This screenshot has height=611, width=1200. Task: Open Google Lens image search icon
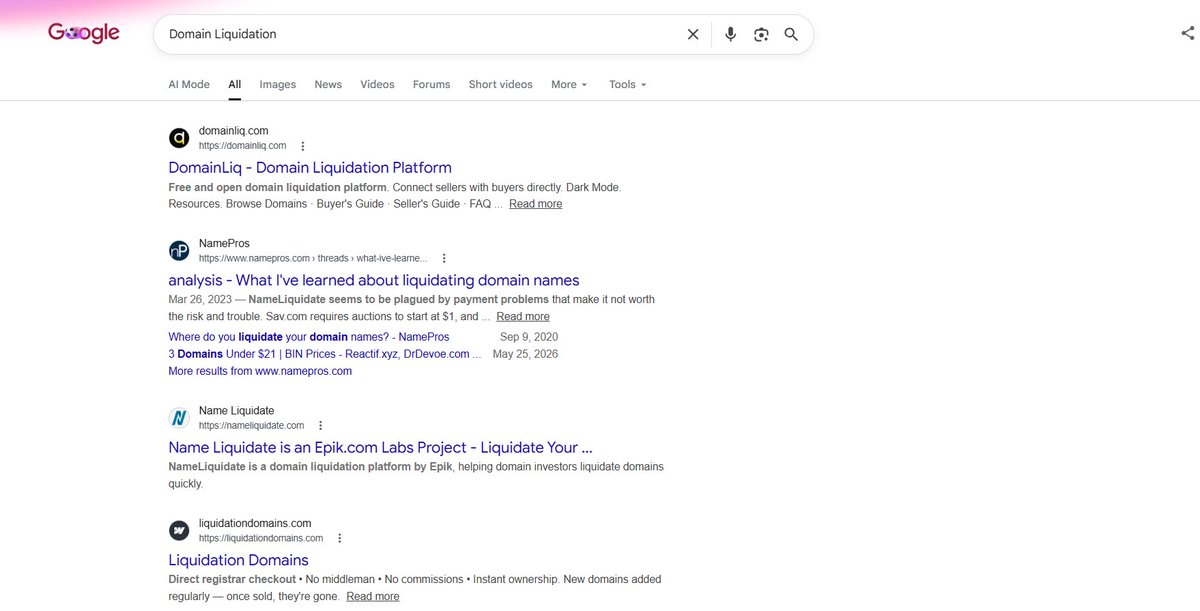pos(761,34)
